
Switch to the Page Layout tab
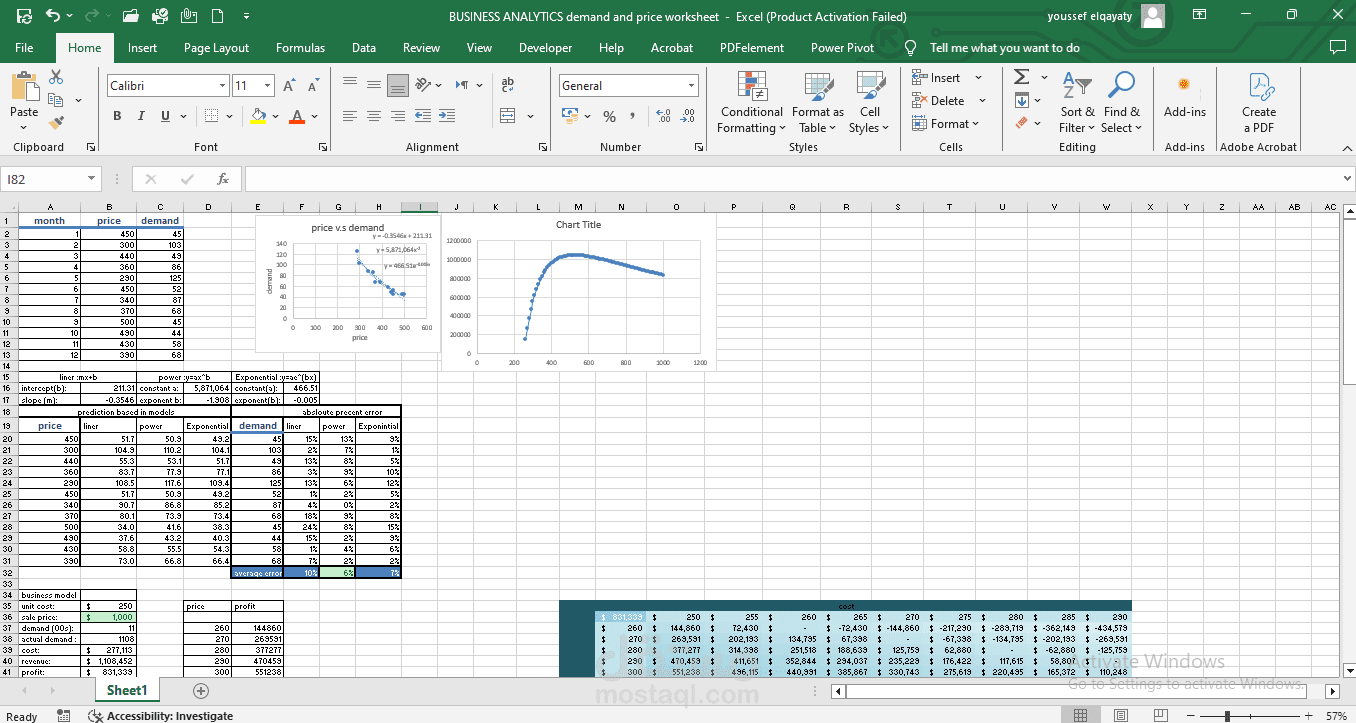tap(217, 47)
